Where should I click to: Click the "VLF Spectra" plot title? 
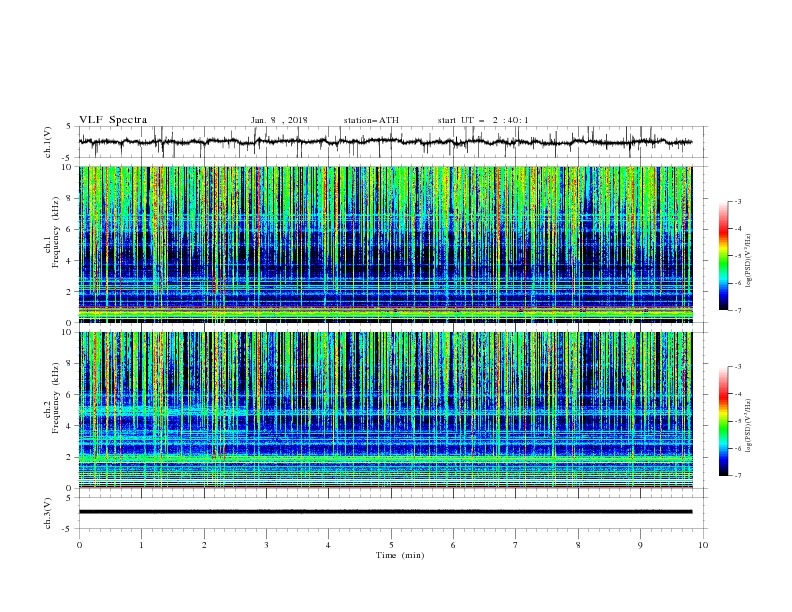[x=113, y=120]
